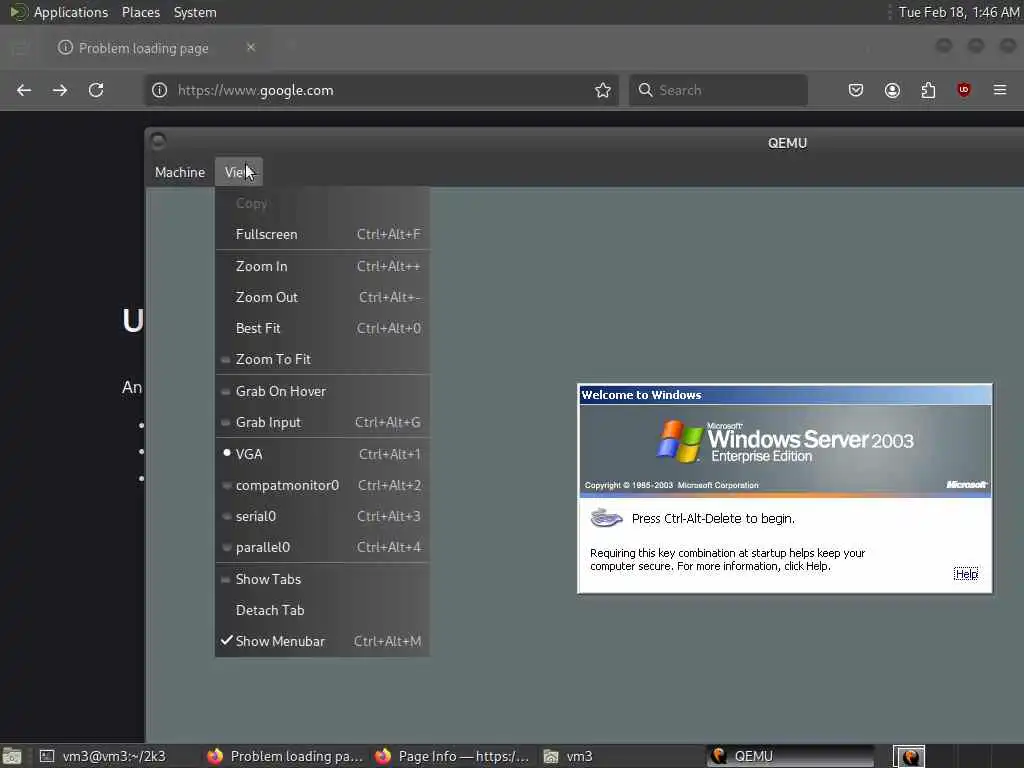Viewport: 1024px width, 768px height.
Task: Choose Best Fit from View menu
Action: coord(322,328)
